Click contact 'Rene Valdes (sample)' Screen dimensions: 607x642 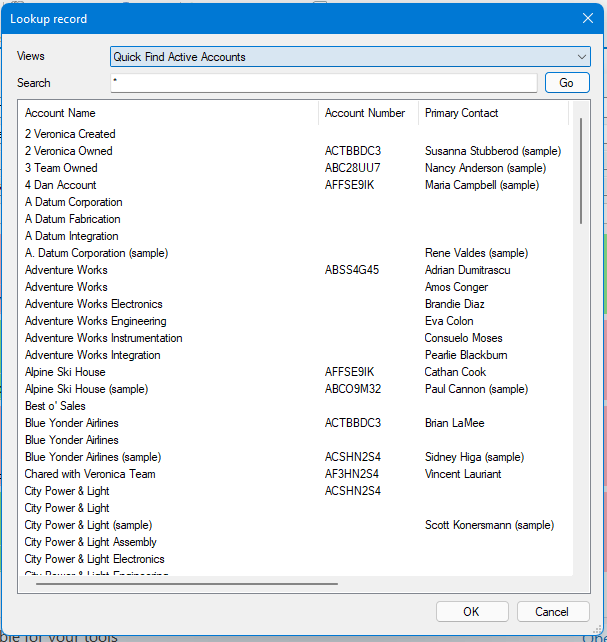[x=476, y=253]
